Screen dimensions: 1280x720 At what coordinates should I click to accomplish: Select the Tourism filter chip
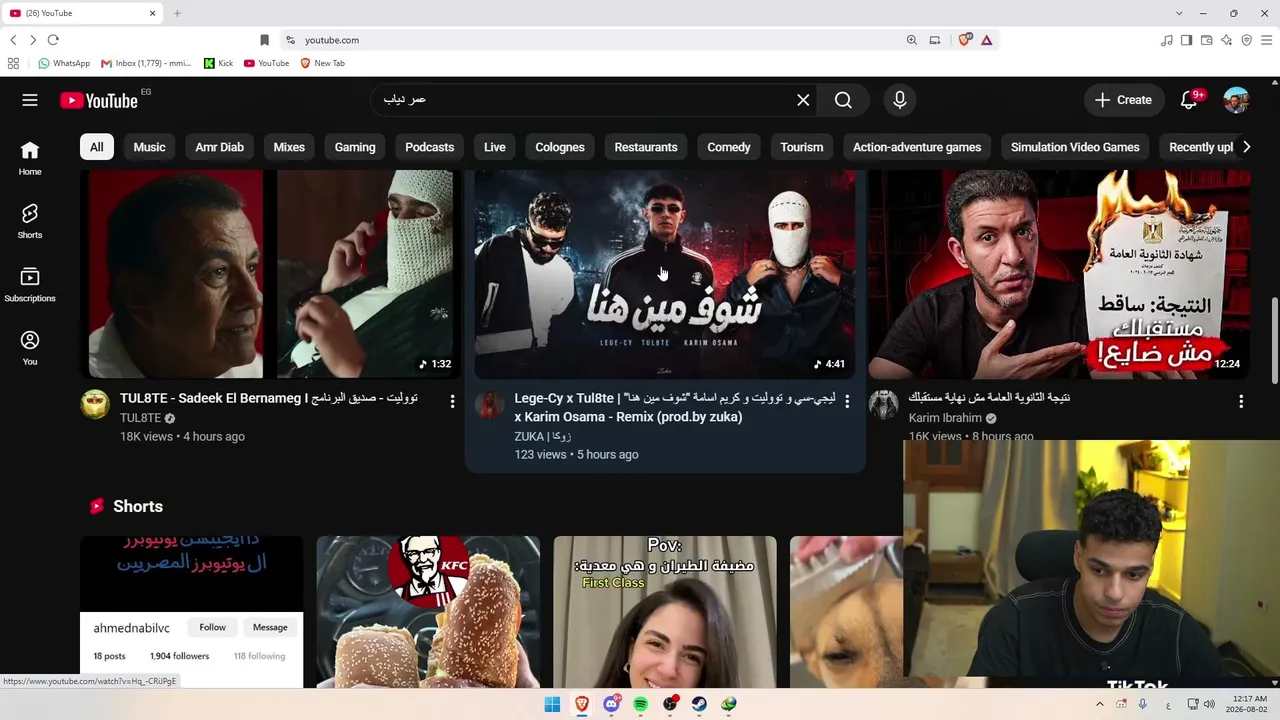click(x=801, y=147)
